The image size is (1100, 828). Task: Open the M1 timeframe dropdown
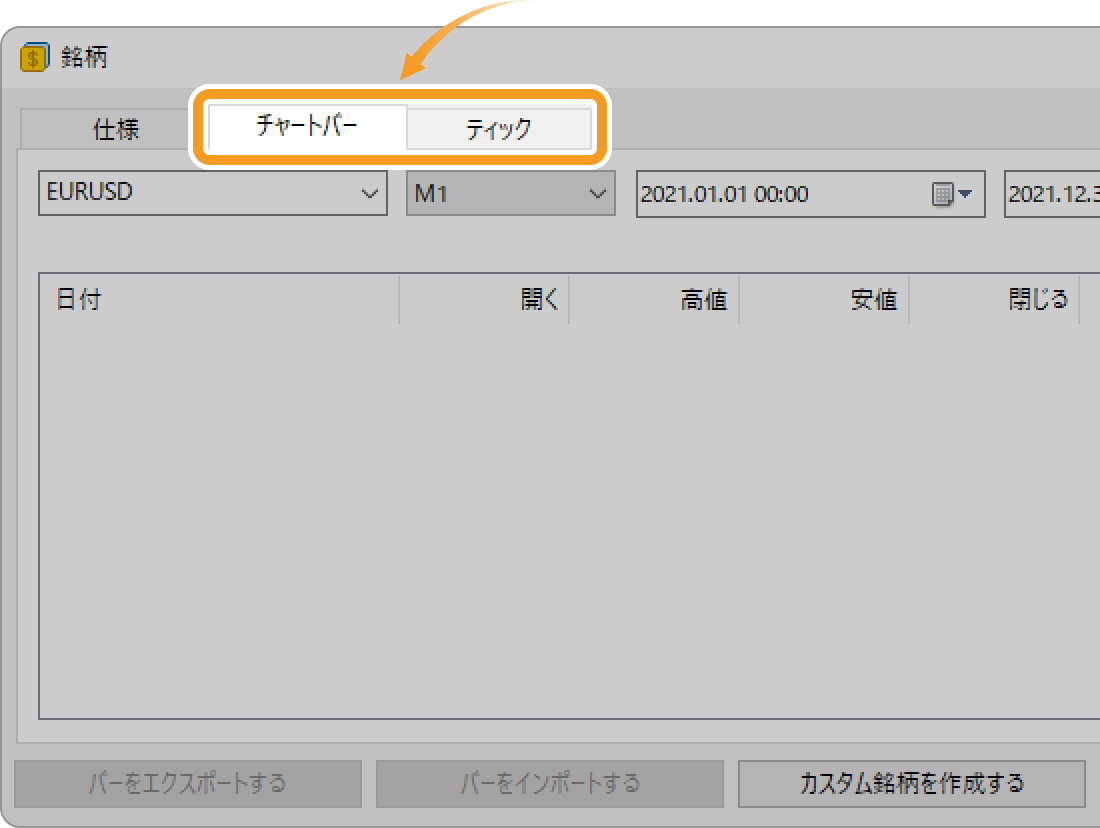(511, 193)
